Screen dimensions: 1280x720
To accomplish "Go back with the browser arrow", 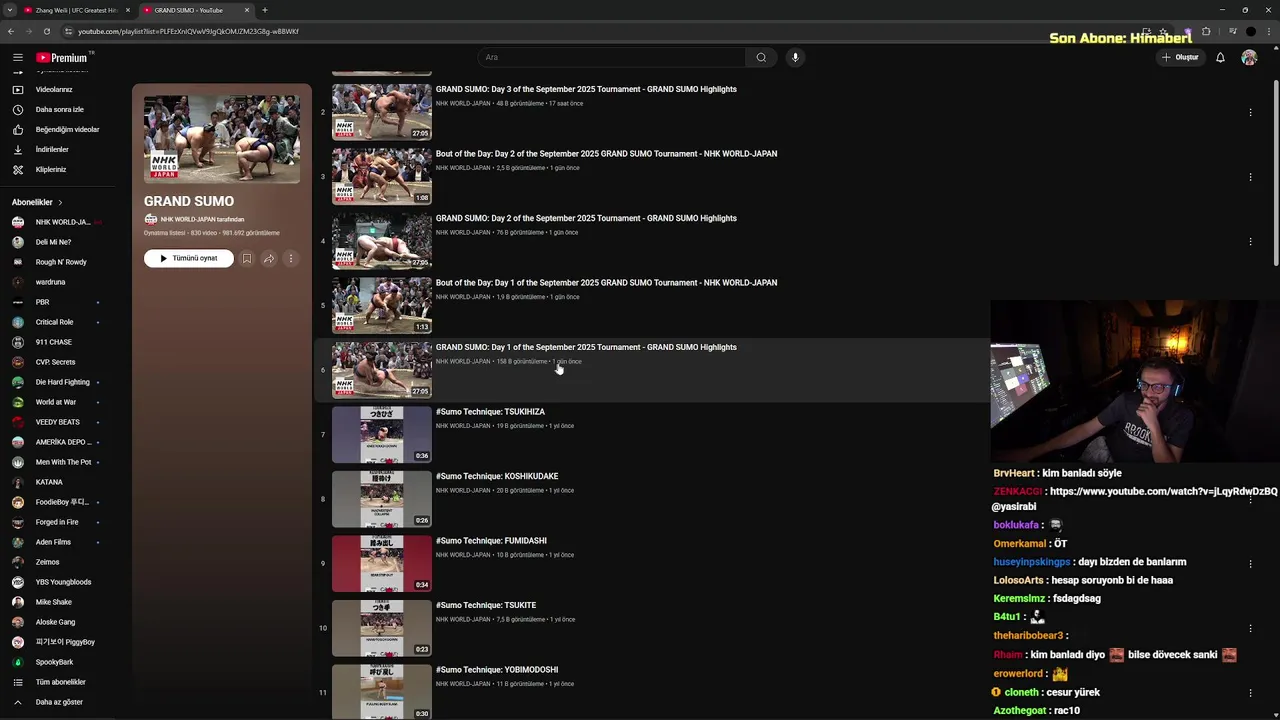I will click(x=11, y=31).
